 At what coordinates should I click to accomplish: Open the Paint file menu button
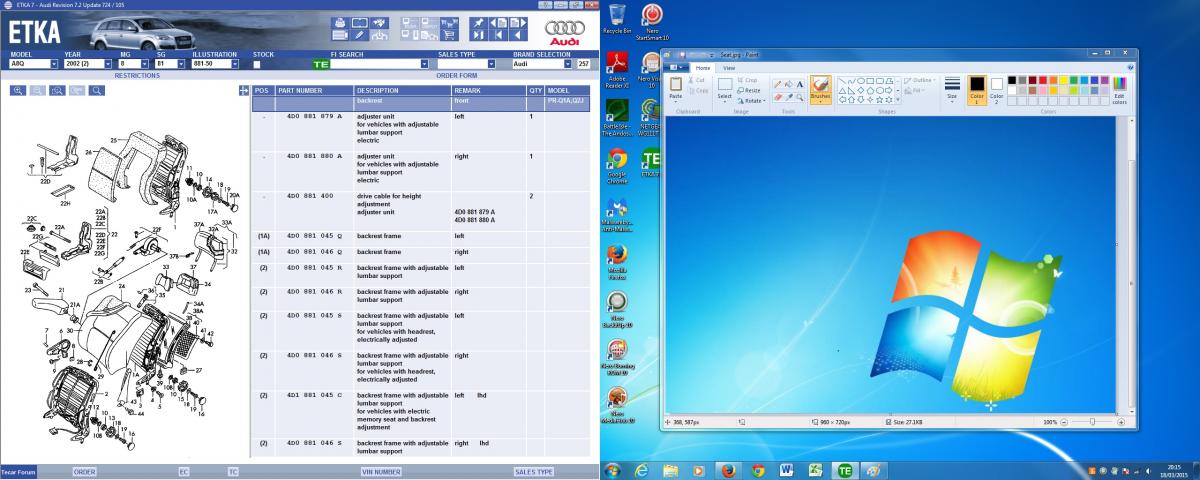(675, 68)
